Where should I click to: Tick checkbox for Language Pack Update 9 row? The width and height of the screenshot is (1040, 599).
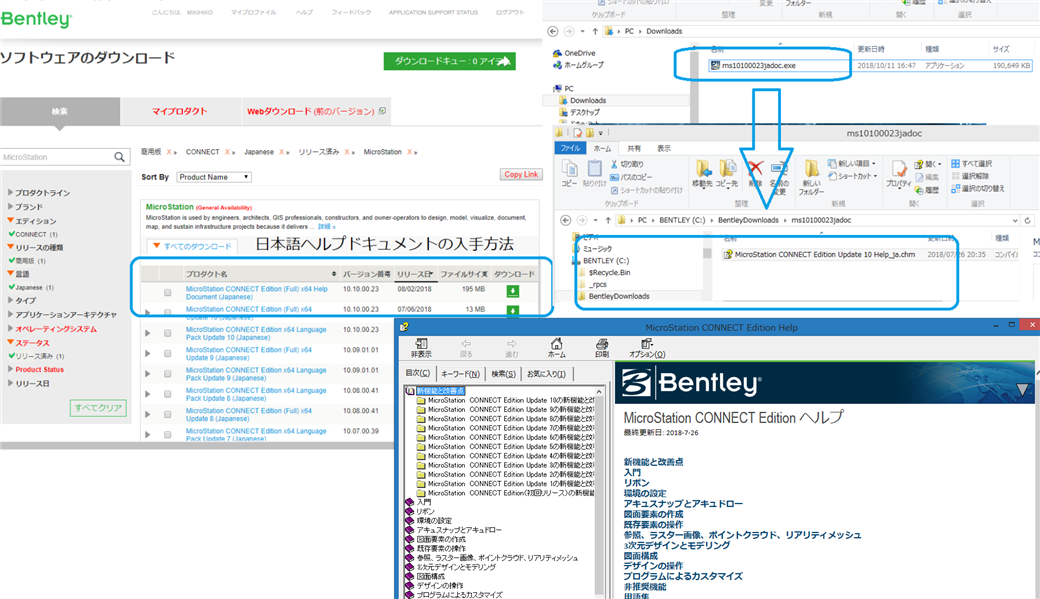[x=168, y=373]
